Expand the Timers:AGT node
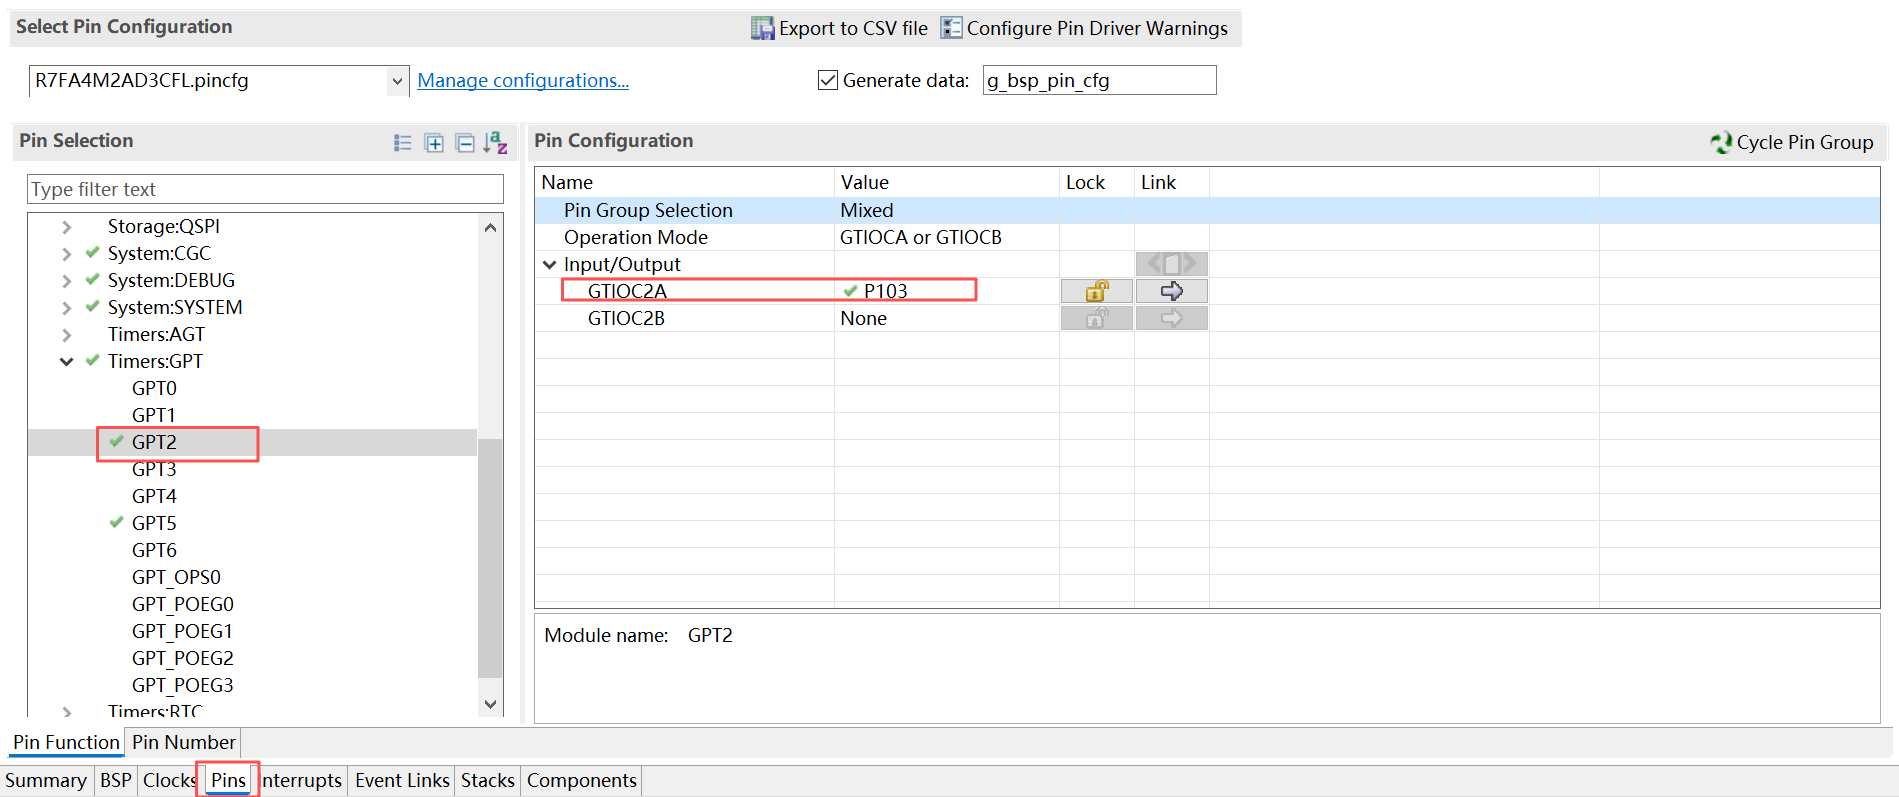 (67, 335)
